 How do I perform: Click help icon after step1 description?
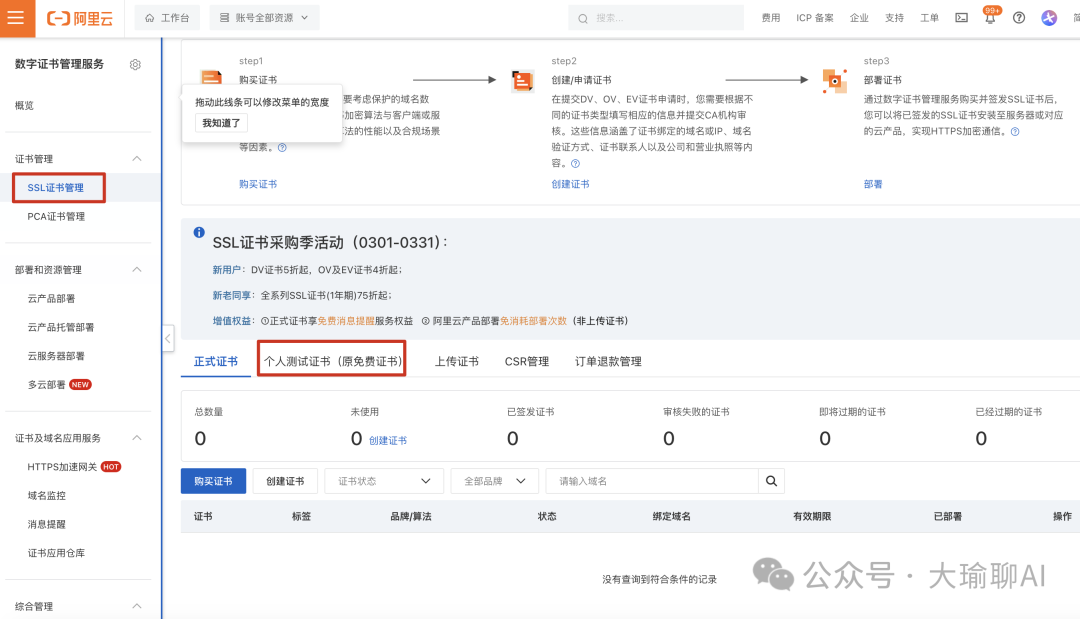[x=282, y=147]
